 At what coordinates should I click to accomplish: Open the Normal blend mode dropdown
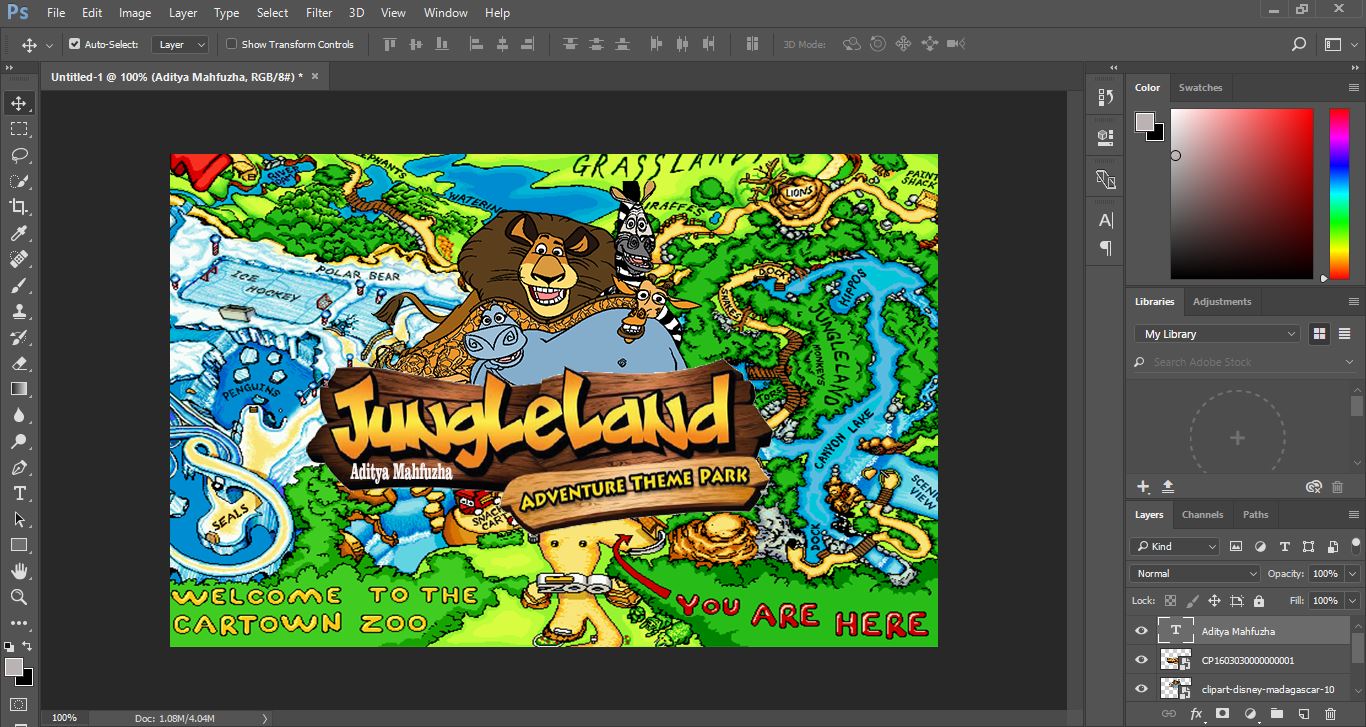[x=1195, y=573]
